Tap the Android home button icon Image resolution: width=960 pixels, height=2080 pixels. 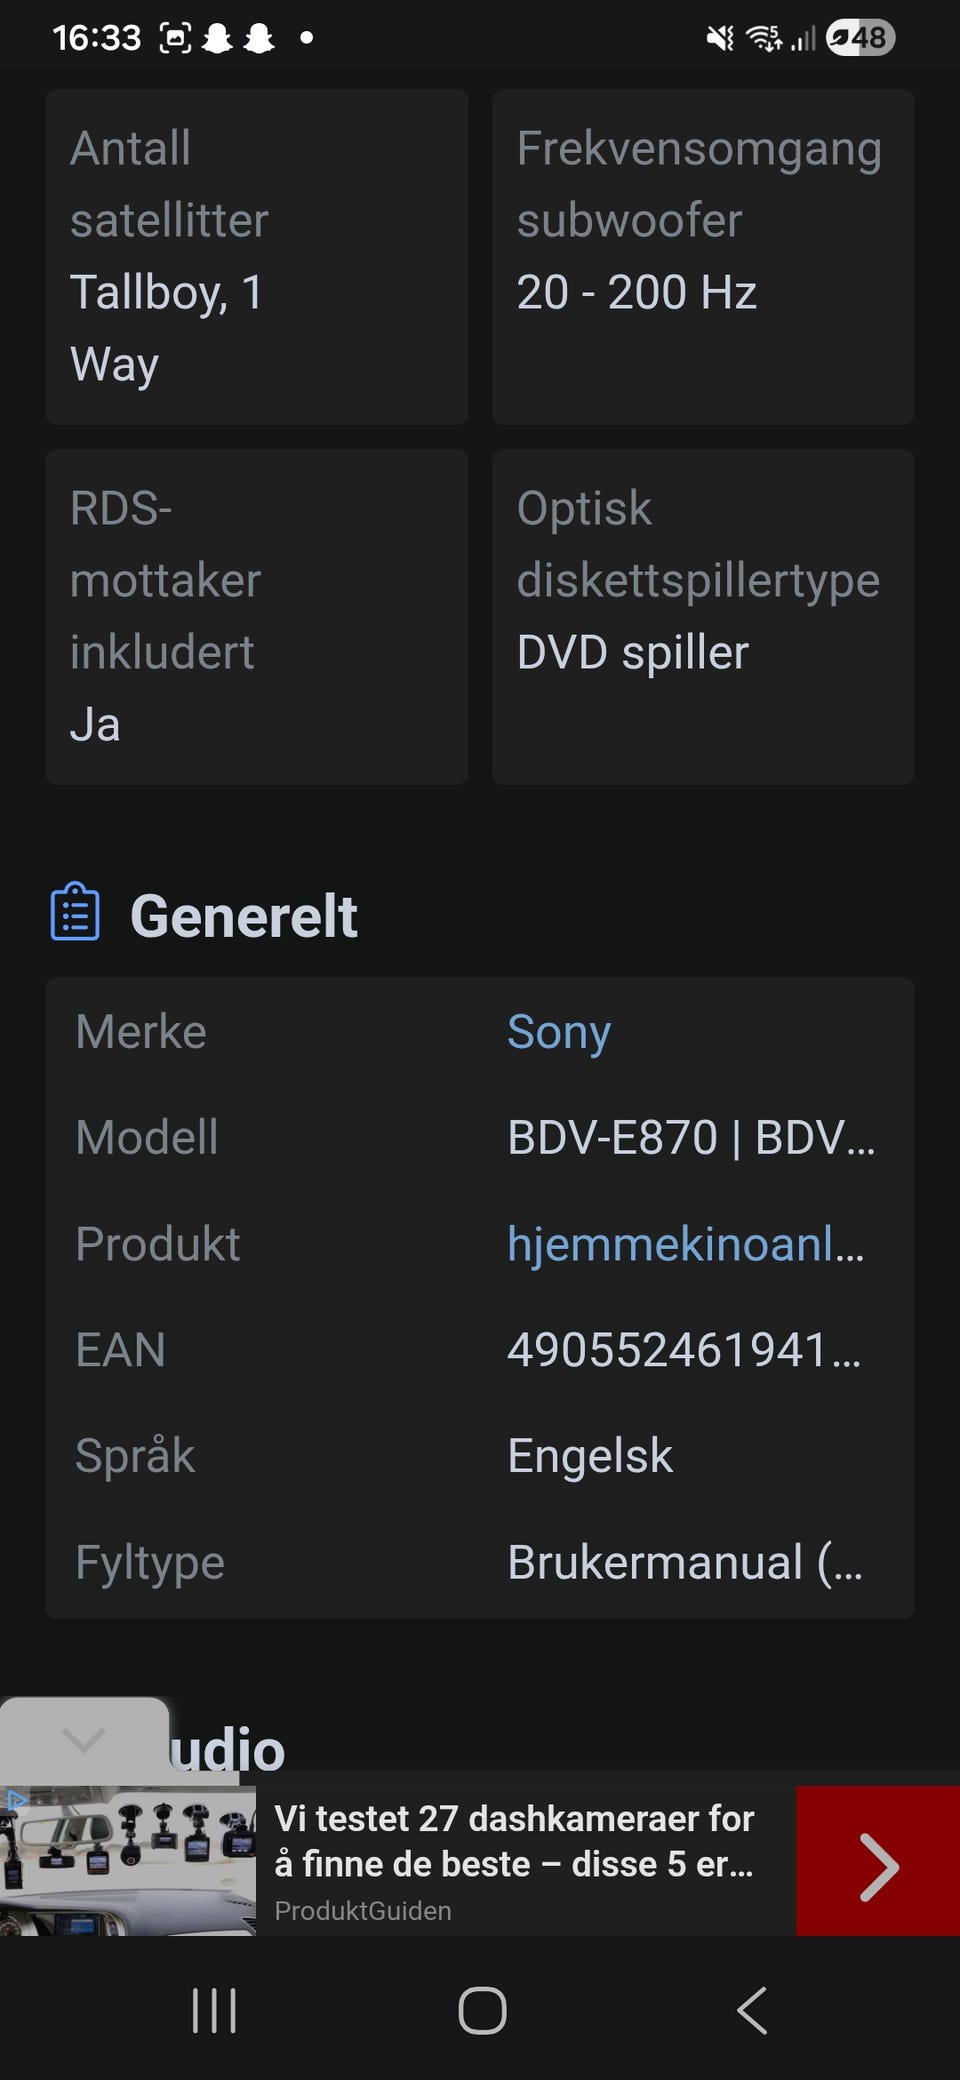[x=482, y=2010]
